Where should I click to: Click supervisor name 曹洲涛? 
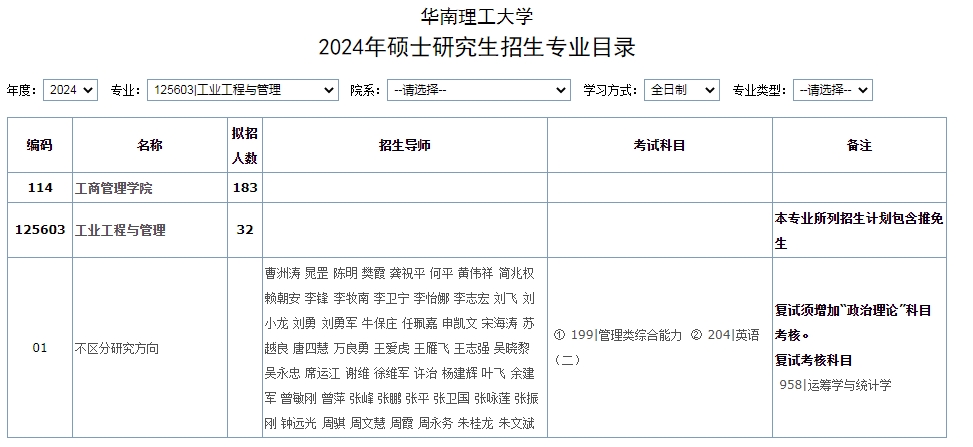282,273
